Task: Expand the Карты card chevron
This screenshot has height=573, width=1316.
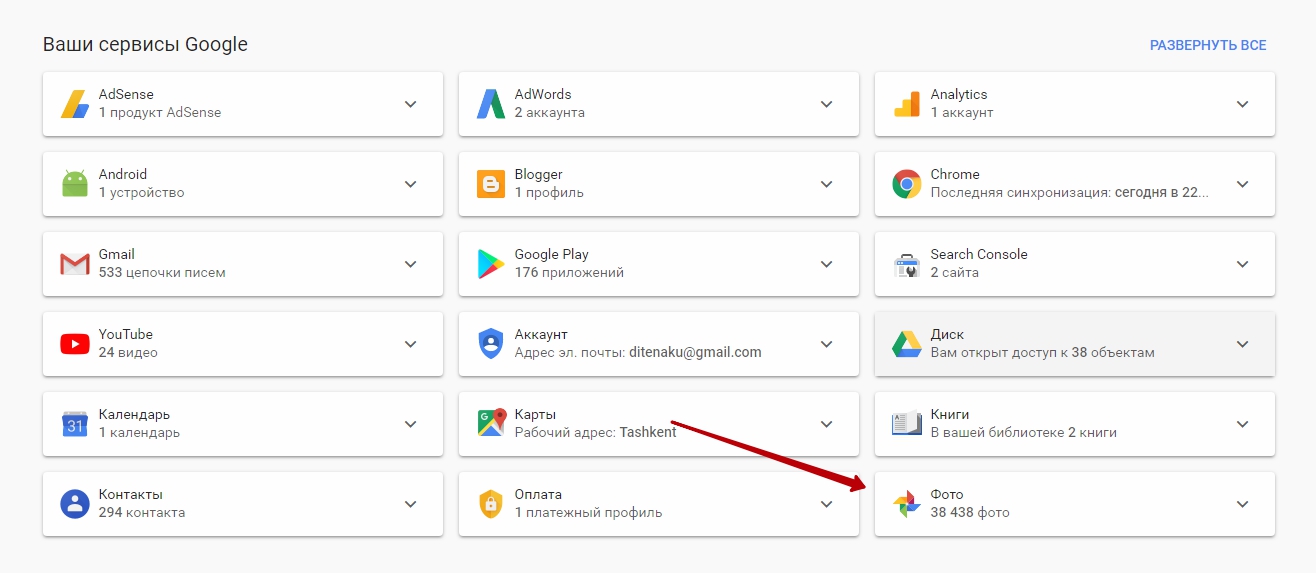Action: (826, 424)
